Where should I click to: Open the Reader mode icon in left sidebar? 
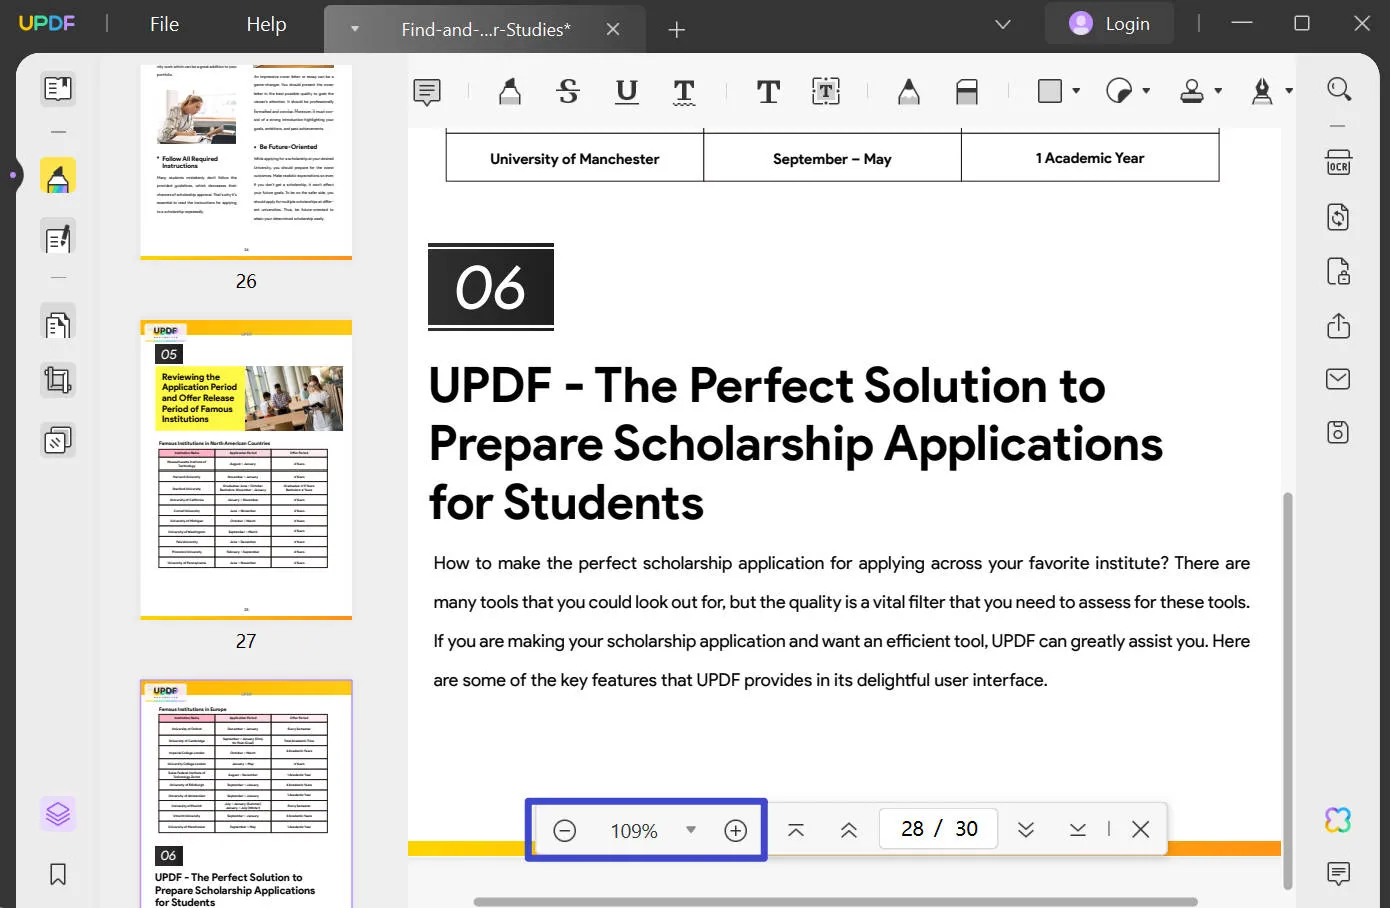click(58, 89)
